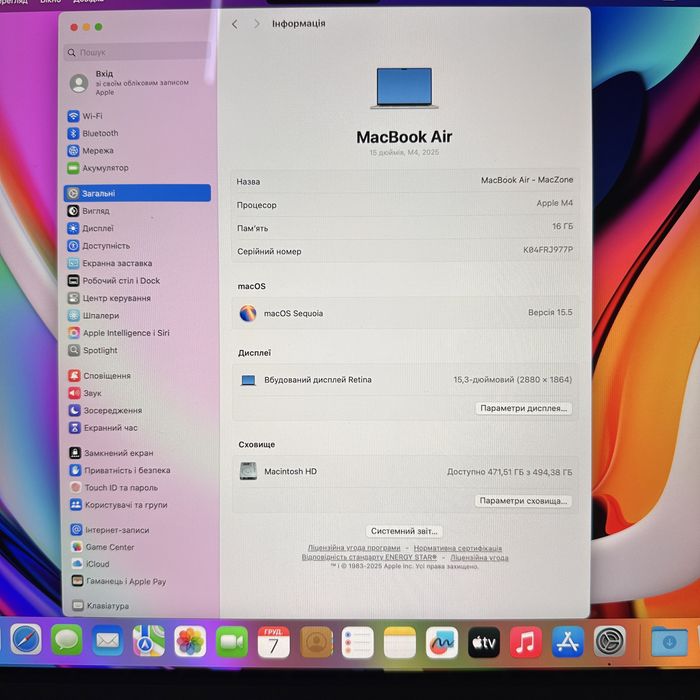Open Акумулятор (Battery) settings

[x=98, y=168]
